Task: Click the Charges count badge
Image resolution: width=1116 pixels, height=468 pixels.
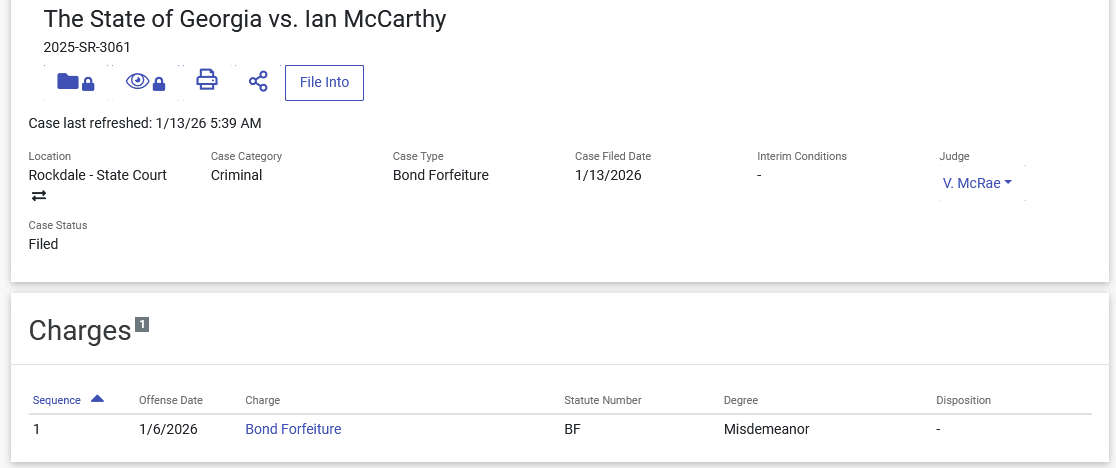Action: [142, 324]
